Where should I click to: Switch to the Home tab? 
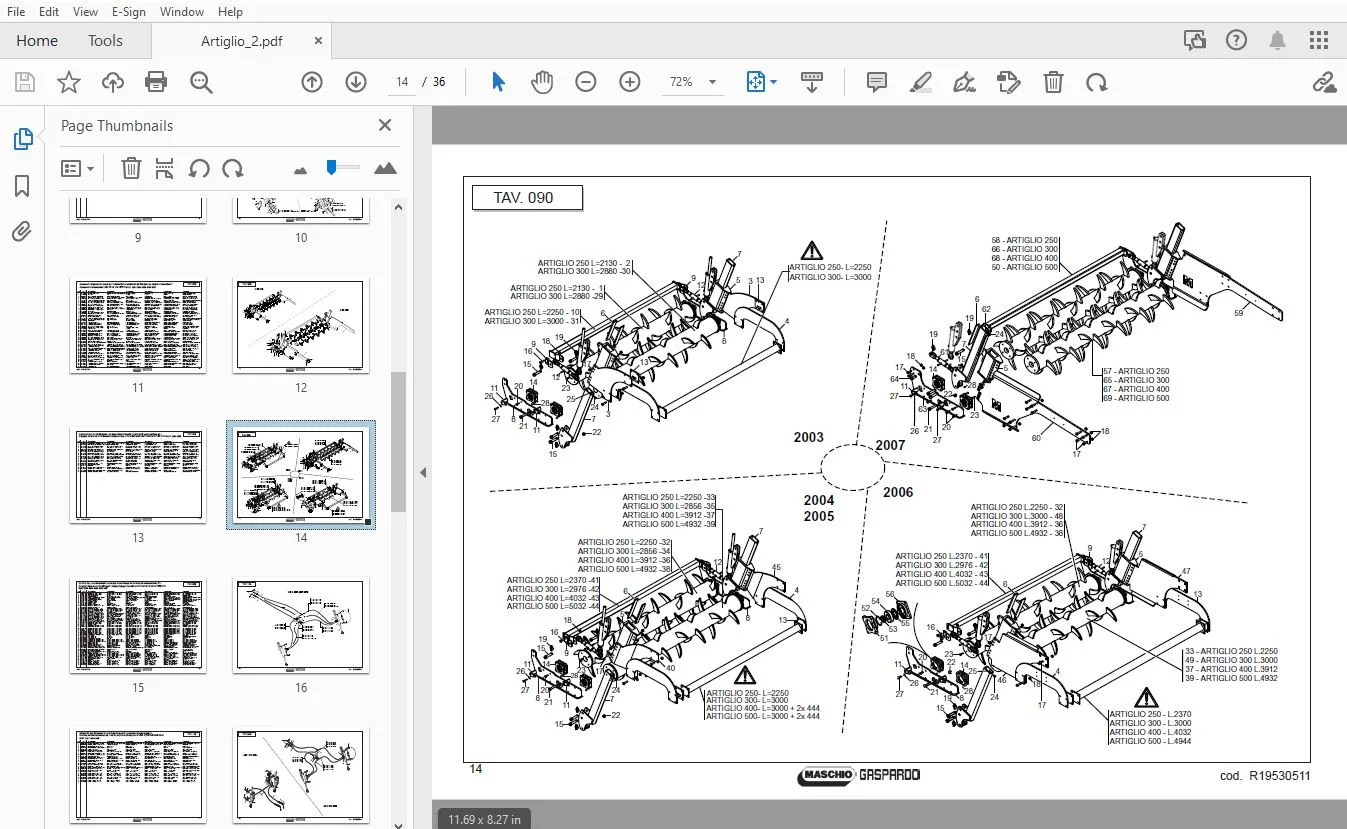coord(37,41)
